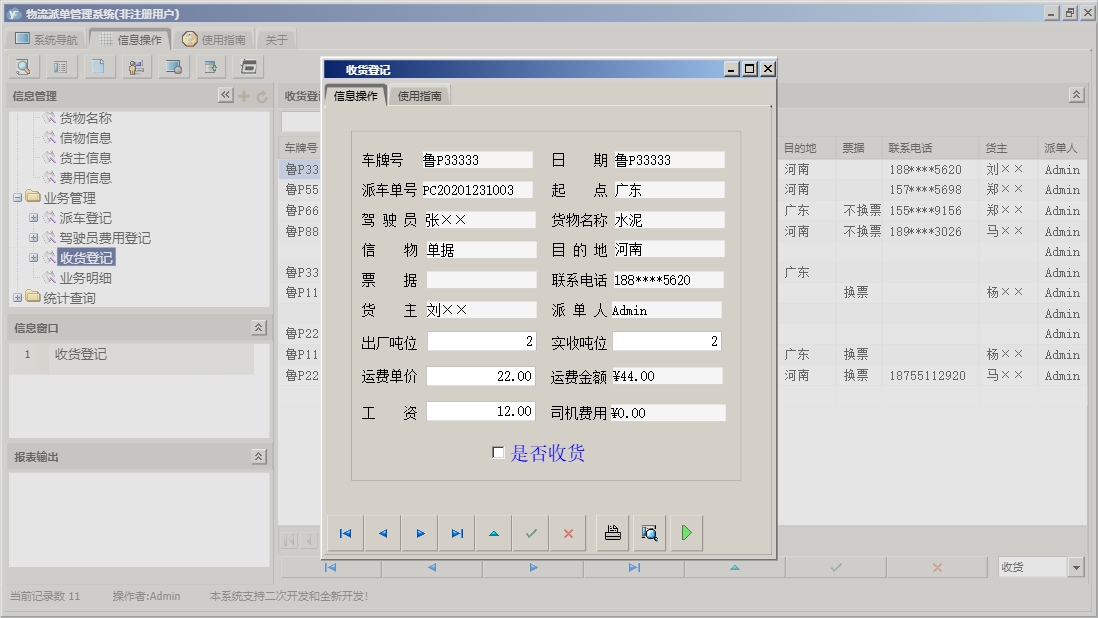This screenshot has height=618, width=1098.
Task: Confirm the record with the green checkmark
Action: tap(531, 533)
